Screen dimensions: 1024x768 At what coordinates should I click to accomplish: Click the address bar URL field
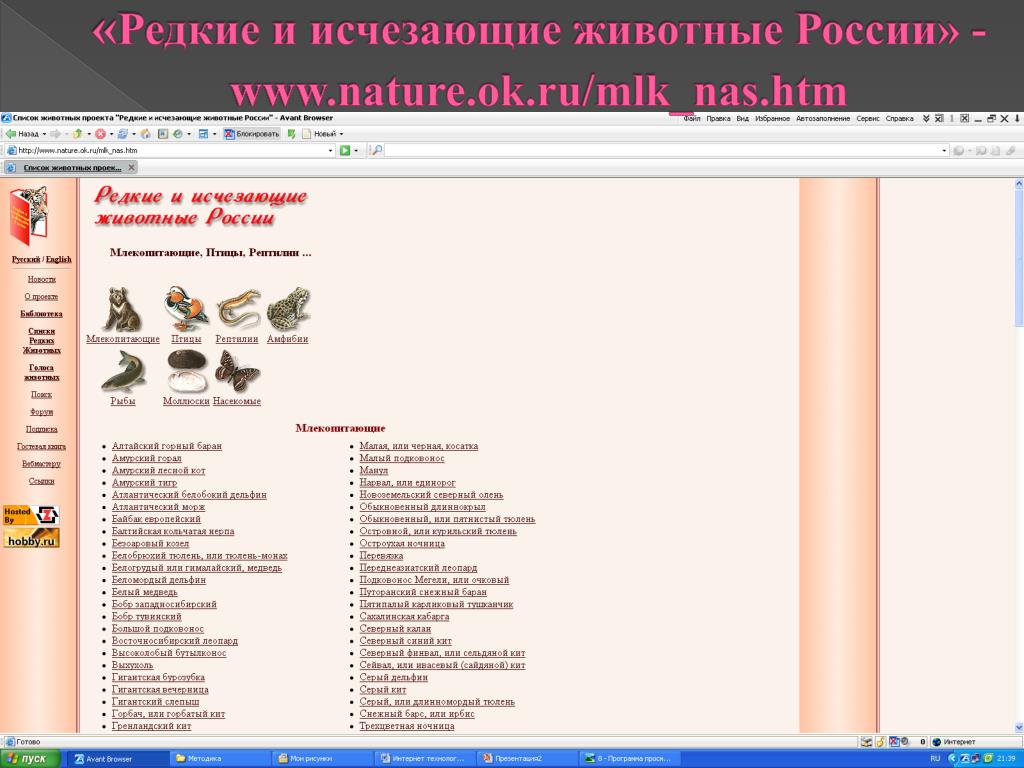(x=171, y=151)
